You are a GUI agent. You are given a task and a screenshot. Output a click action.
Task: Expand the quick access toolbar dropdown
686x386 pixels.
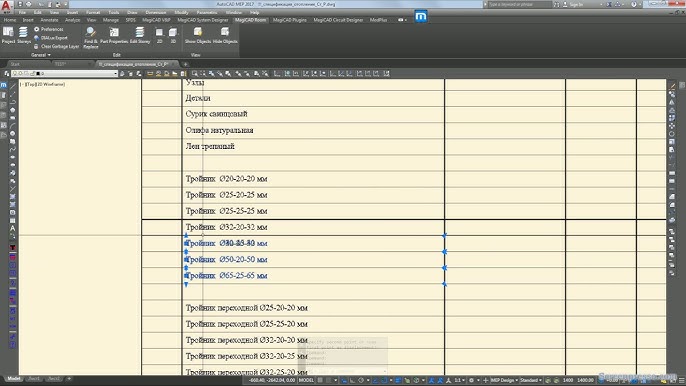point(66,4)
